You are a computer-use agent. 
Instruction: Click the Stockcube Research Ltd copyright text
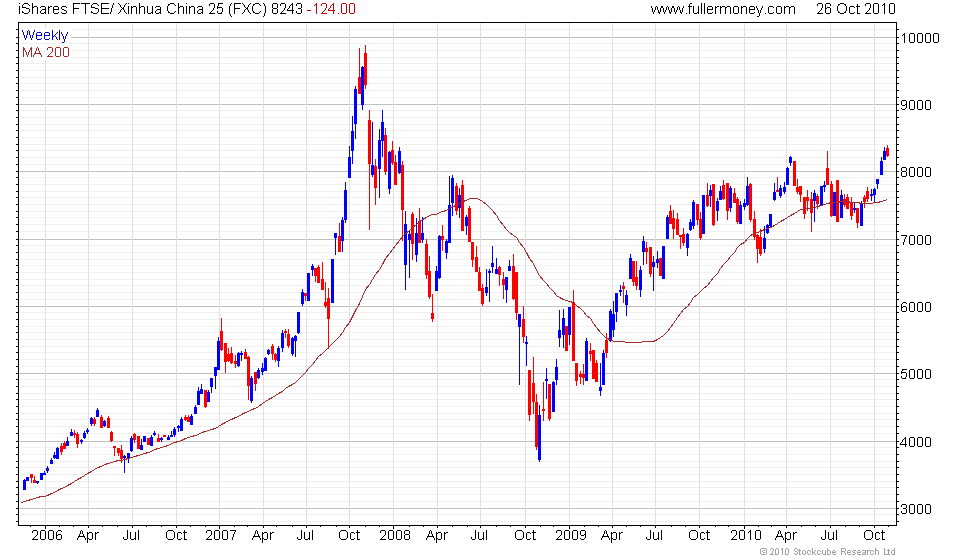(827, 552)
